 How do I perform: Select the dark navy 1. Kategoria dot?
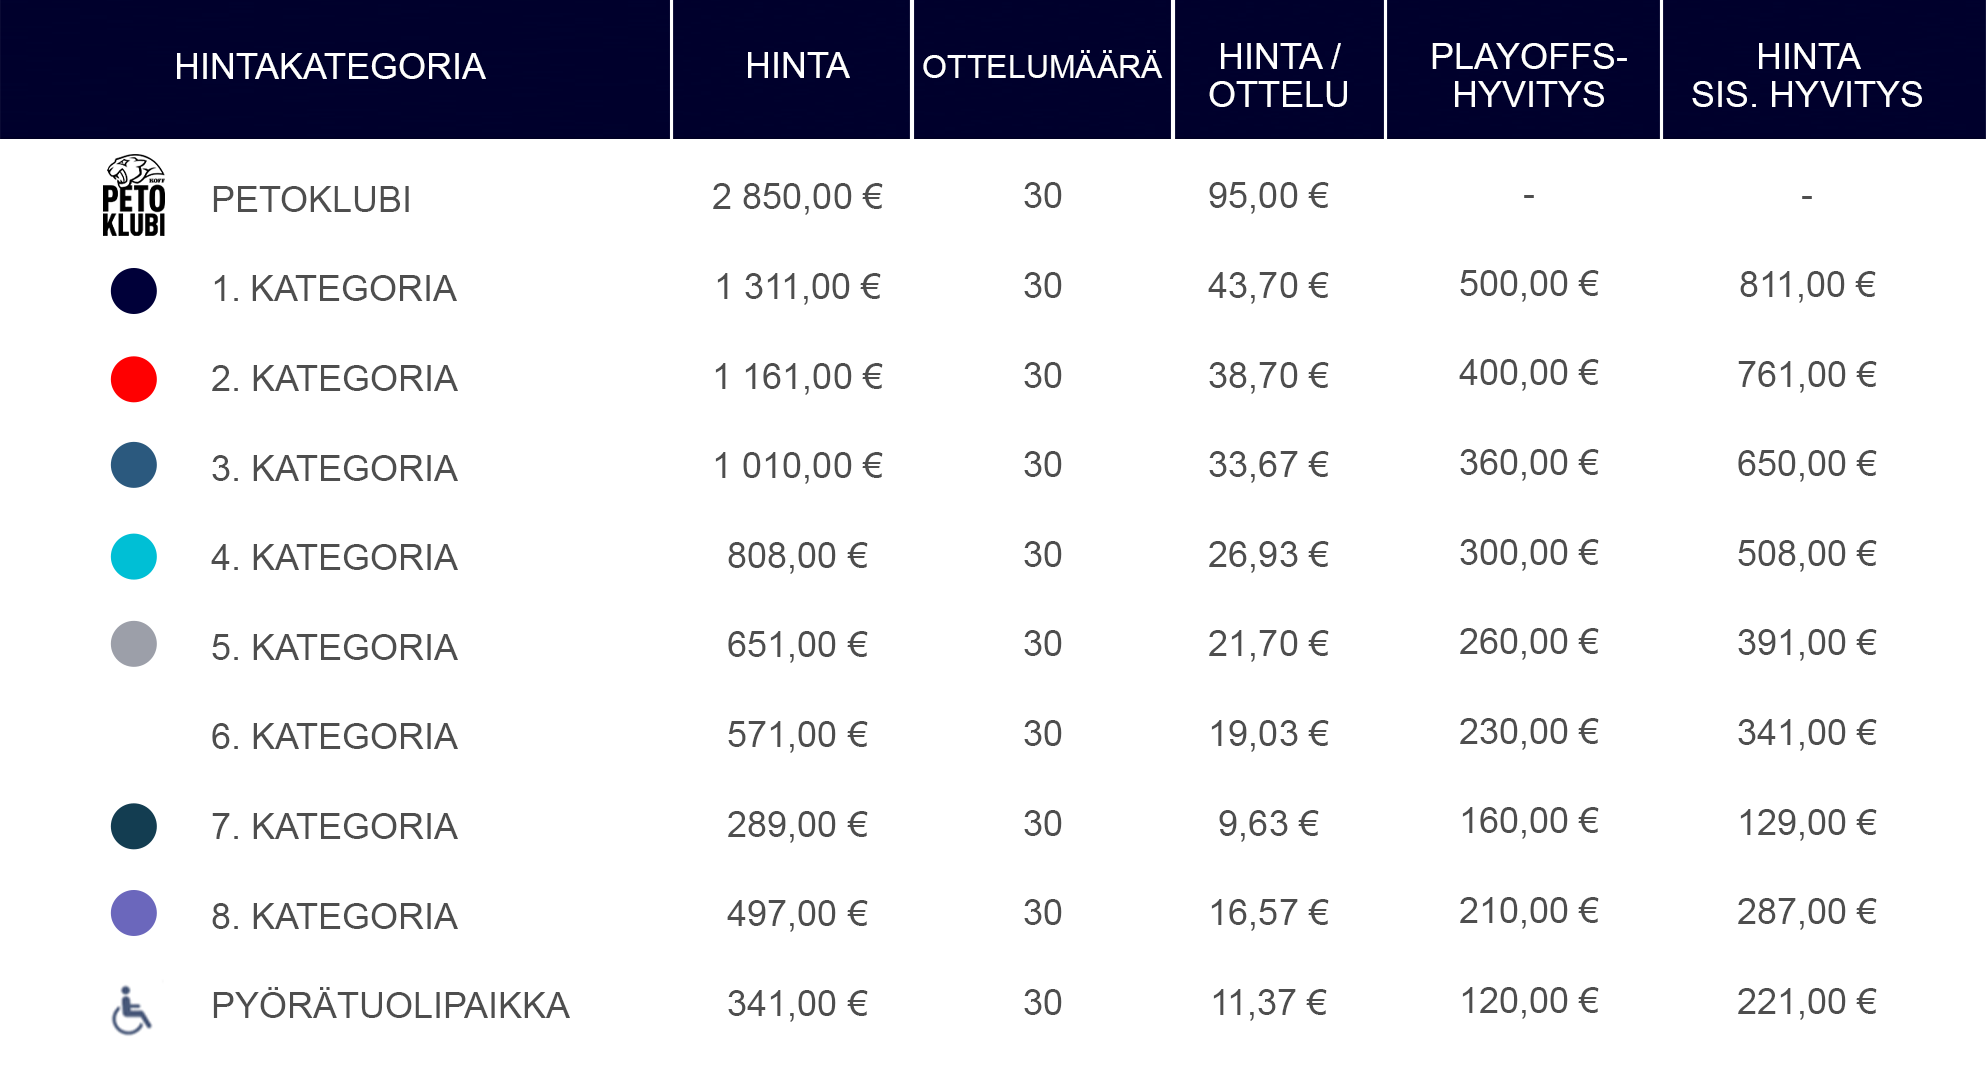[x=133, y=291]
